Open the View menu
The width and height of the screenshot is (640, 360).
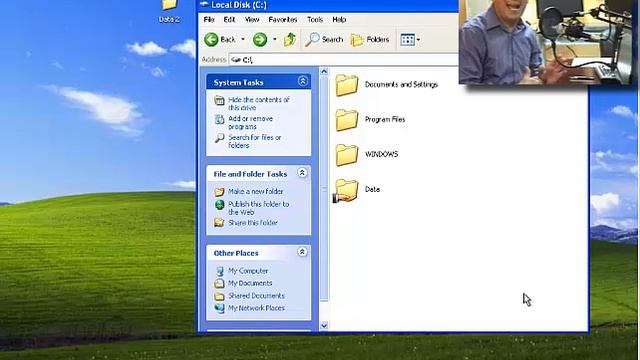tap(252, 19)
